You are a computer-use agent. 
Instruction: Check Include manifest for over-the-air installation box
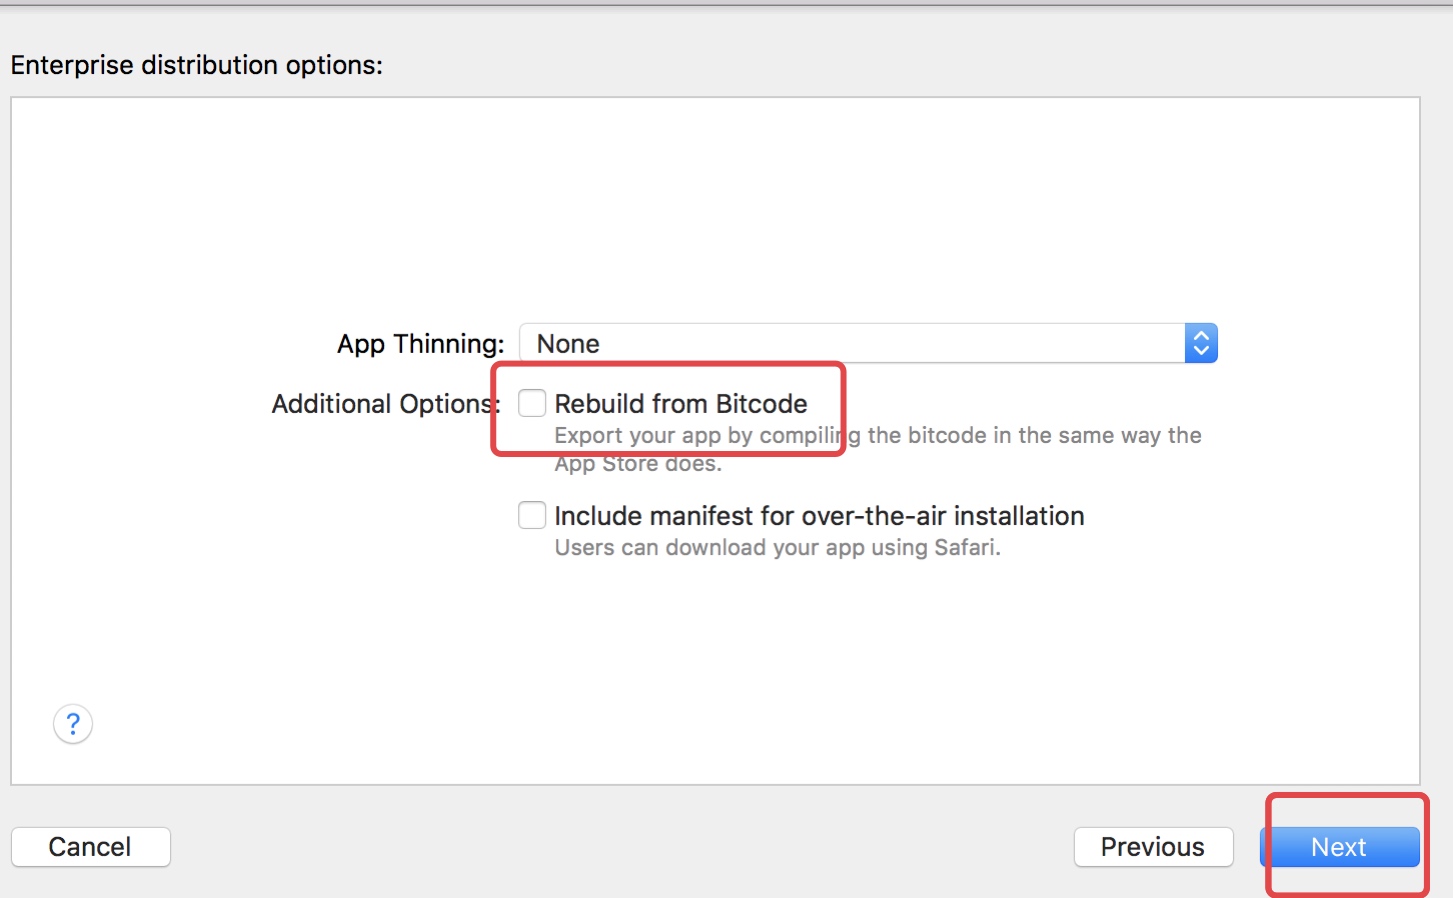click(532, 515)
